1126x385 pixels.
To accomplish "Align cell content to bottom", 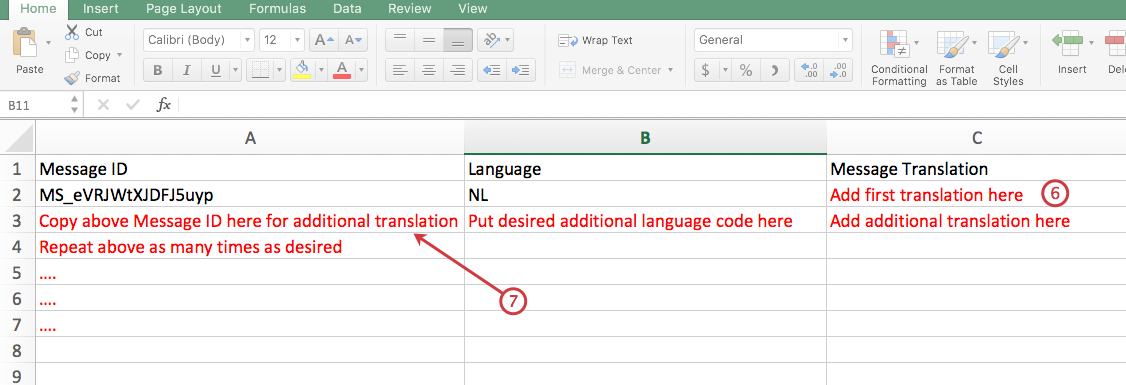I will (x=457, y=40).
